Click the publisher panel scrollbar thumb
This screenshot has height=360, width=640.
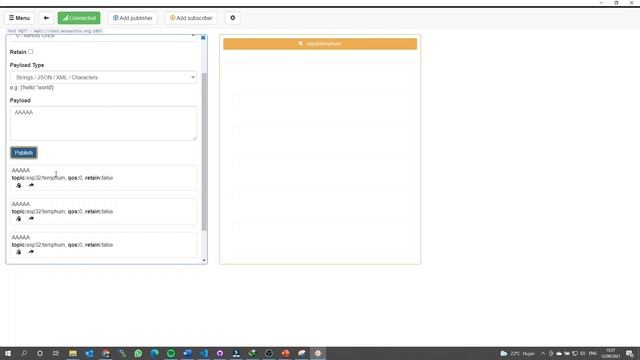(204, 152)
